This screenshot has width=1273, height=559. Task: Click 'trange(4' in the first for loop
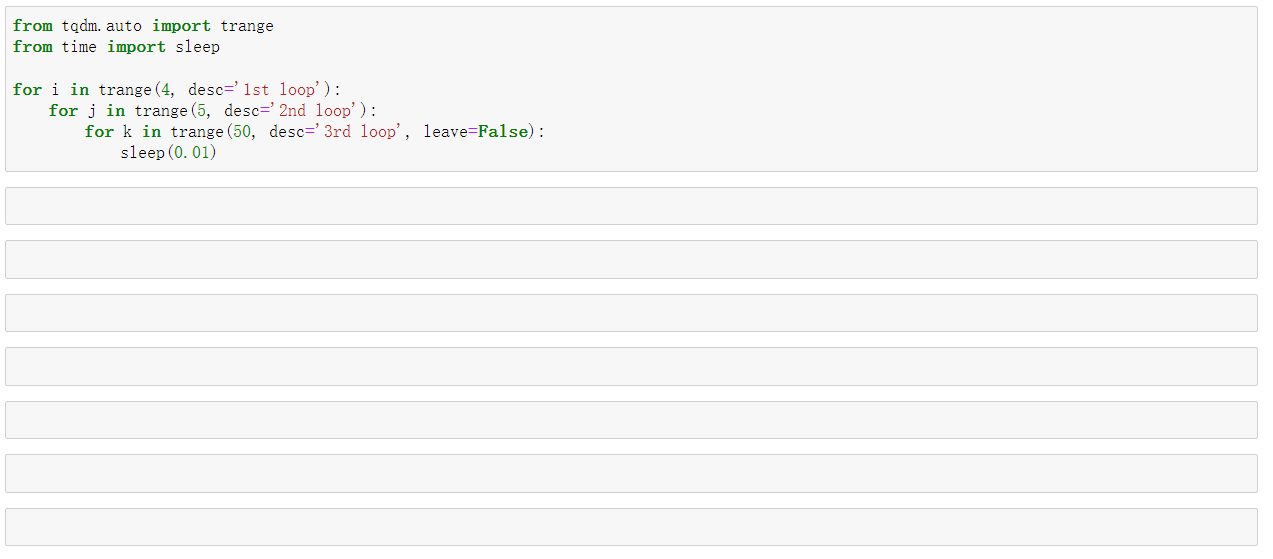click(135, 89)
